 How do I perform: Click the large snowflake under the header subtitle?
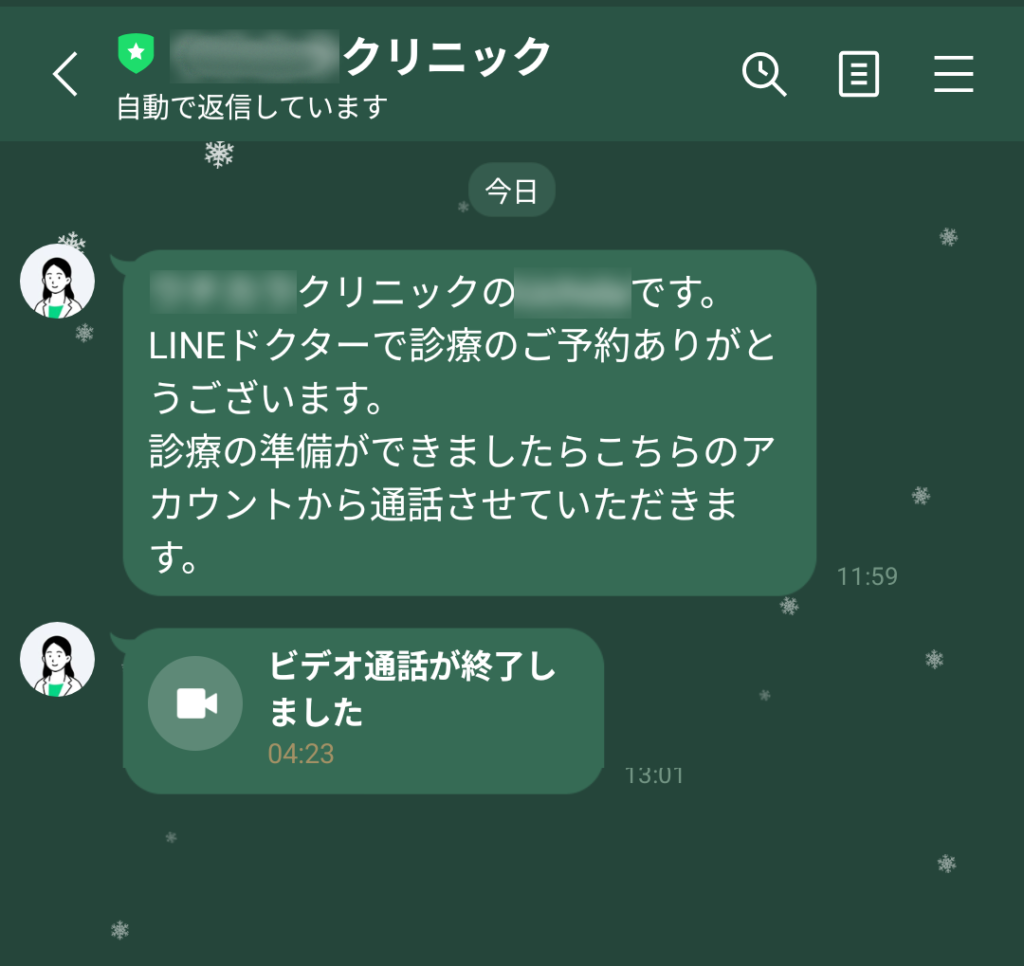(x=219, y=154)
